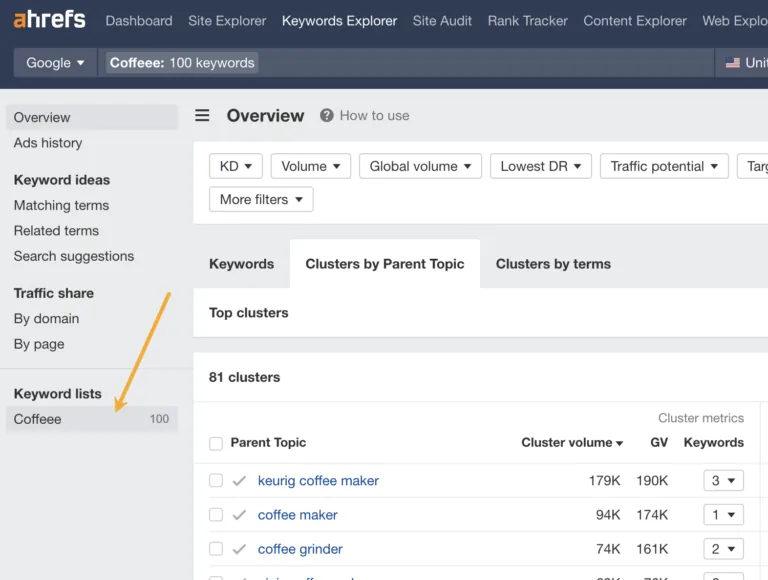The height and width of the screenshot is (580, 768).
Task: Go to Dashboard in top navigation
Action: (x=139, y=21)
